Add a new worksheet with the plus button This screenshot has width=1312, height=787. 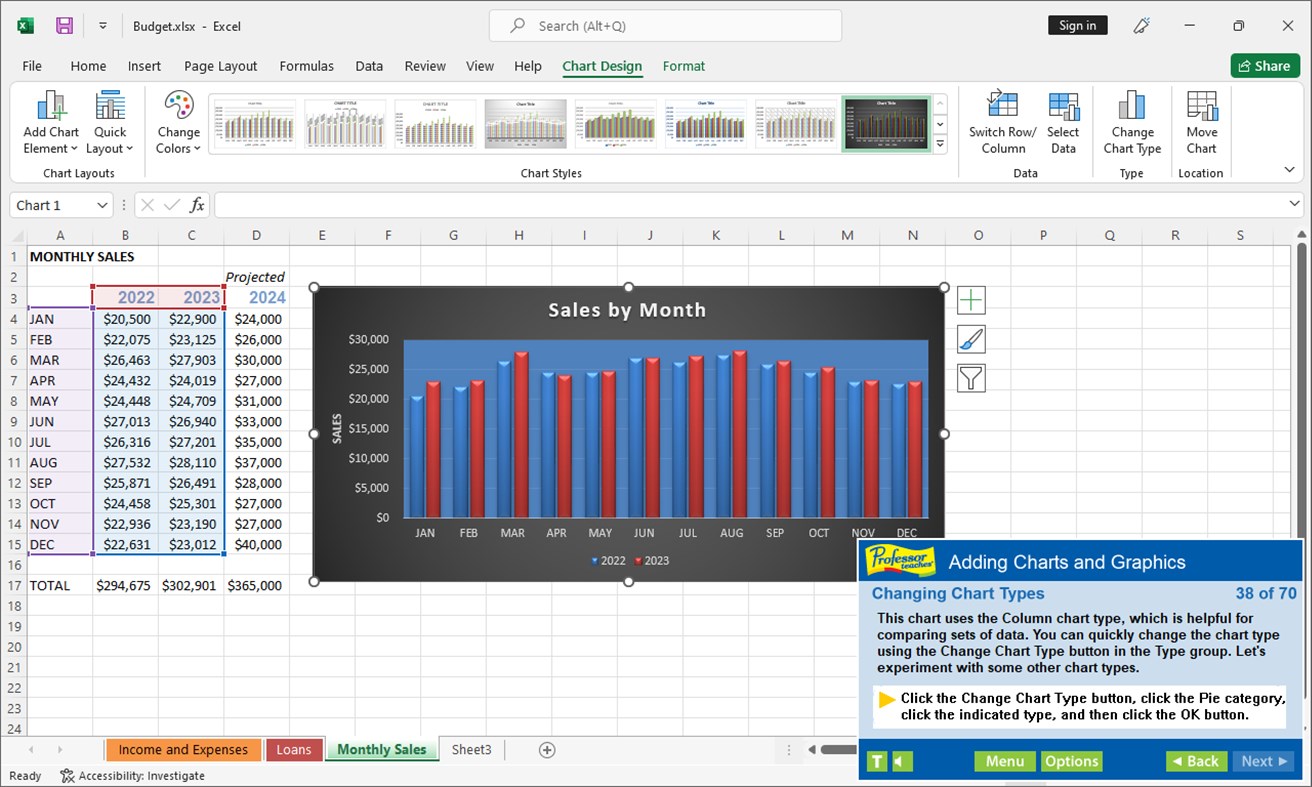pos(546,749)
